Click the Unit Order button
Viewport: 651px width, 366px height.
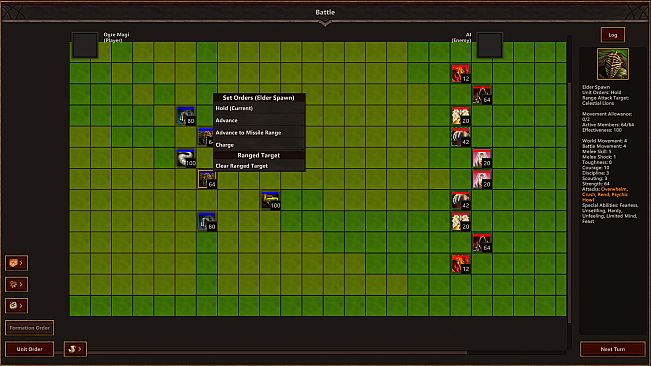(x=29, y=349)
